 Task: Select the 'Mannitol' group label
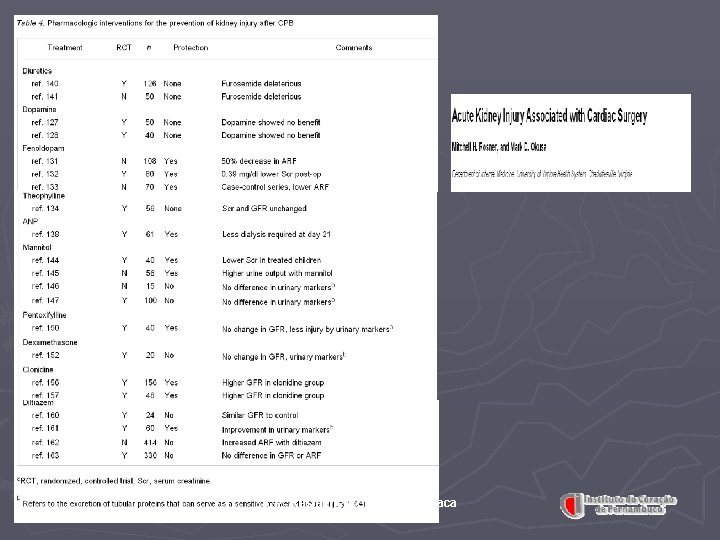37,247
